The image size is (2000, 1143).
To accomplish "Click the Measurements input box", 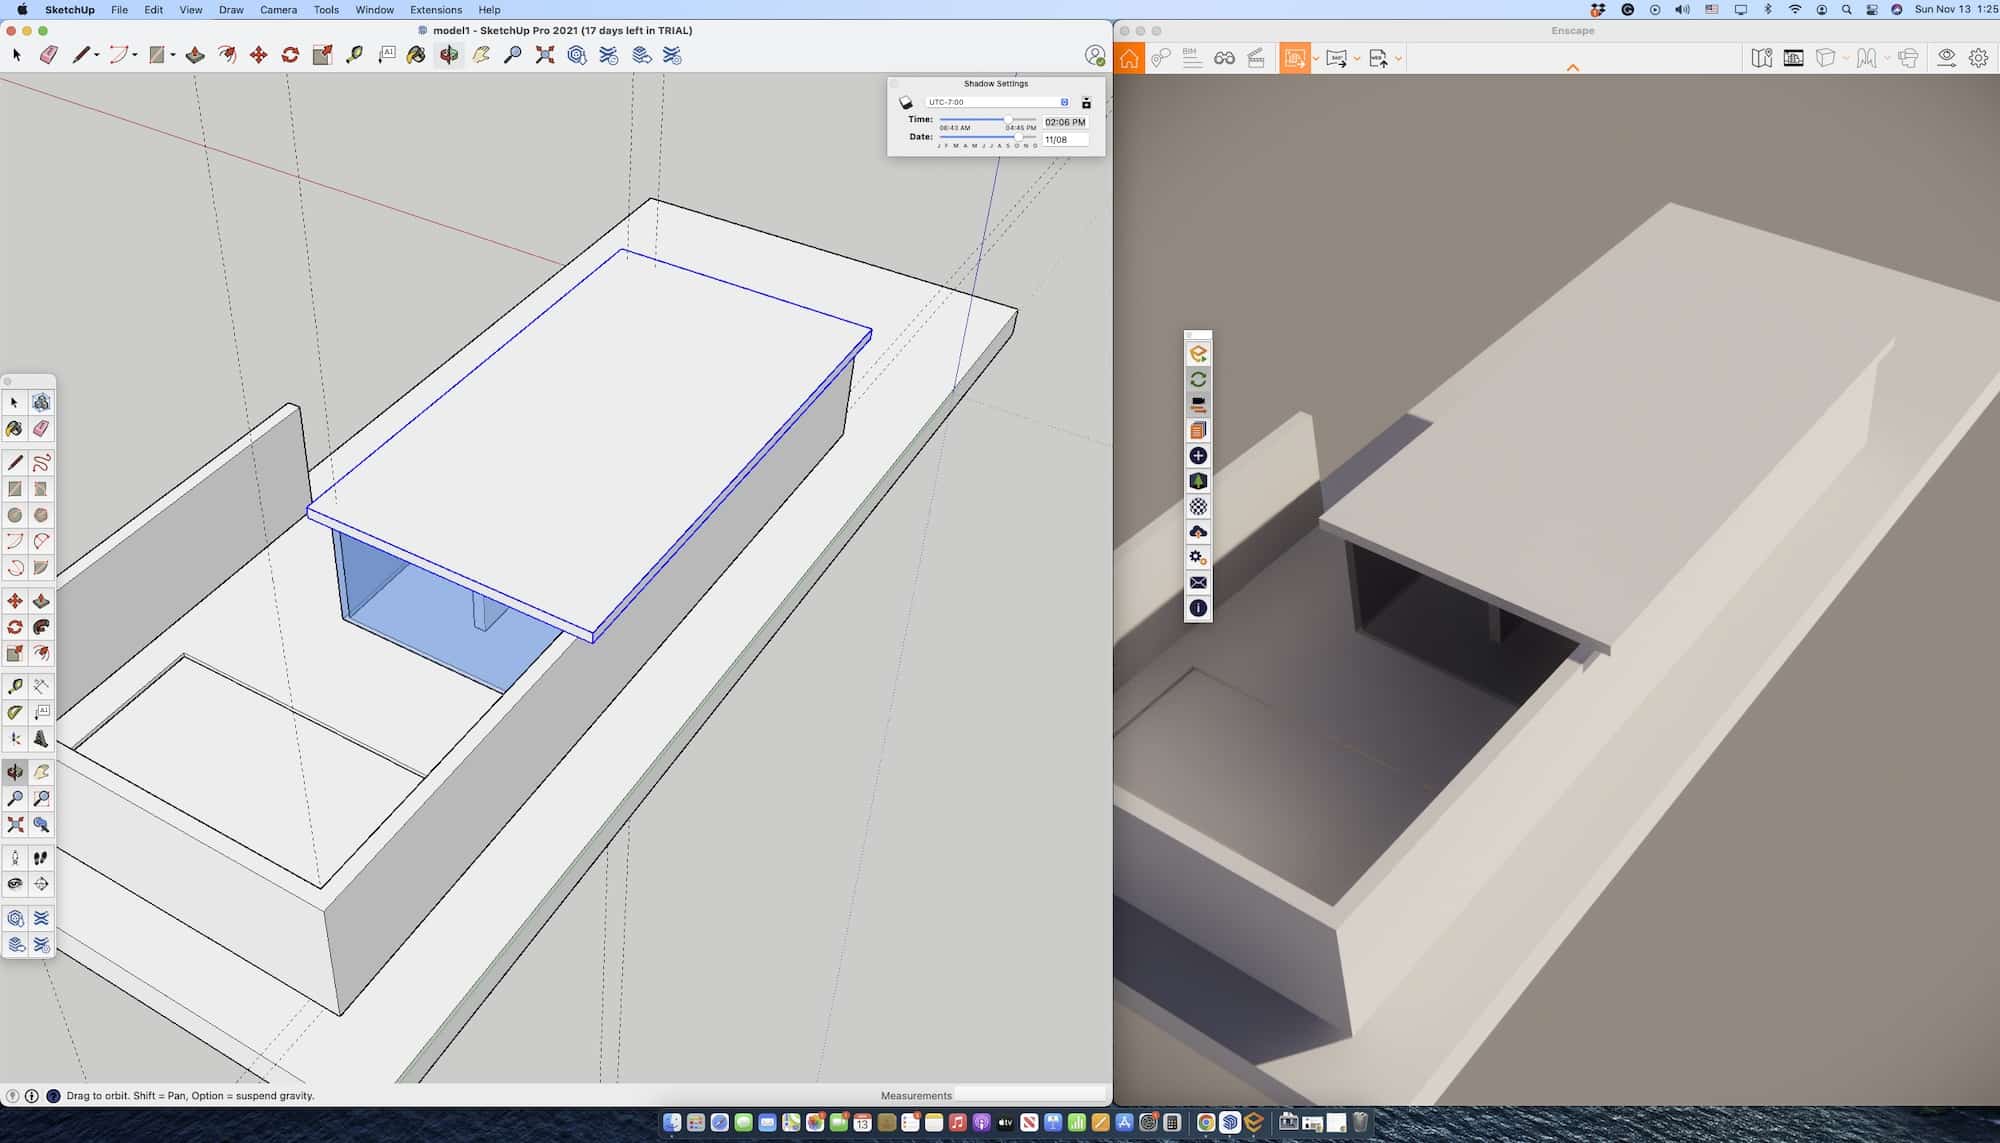I will pyautogui.click(x=1030, y=1095).
